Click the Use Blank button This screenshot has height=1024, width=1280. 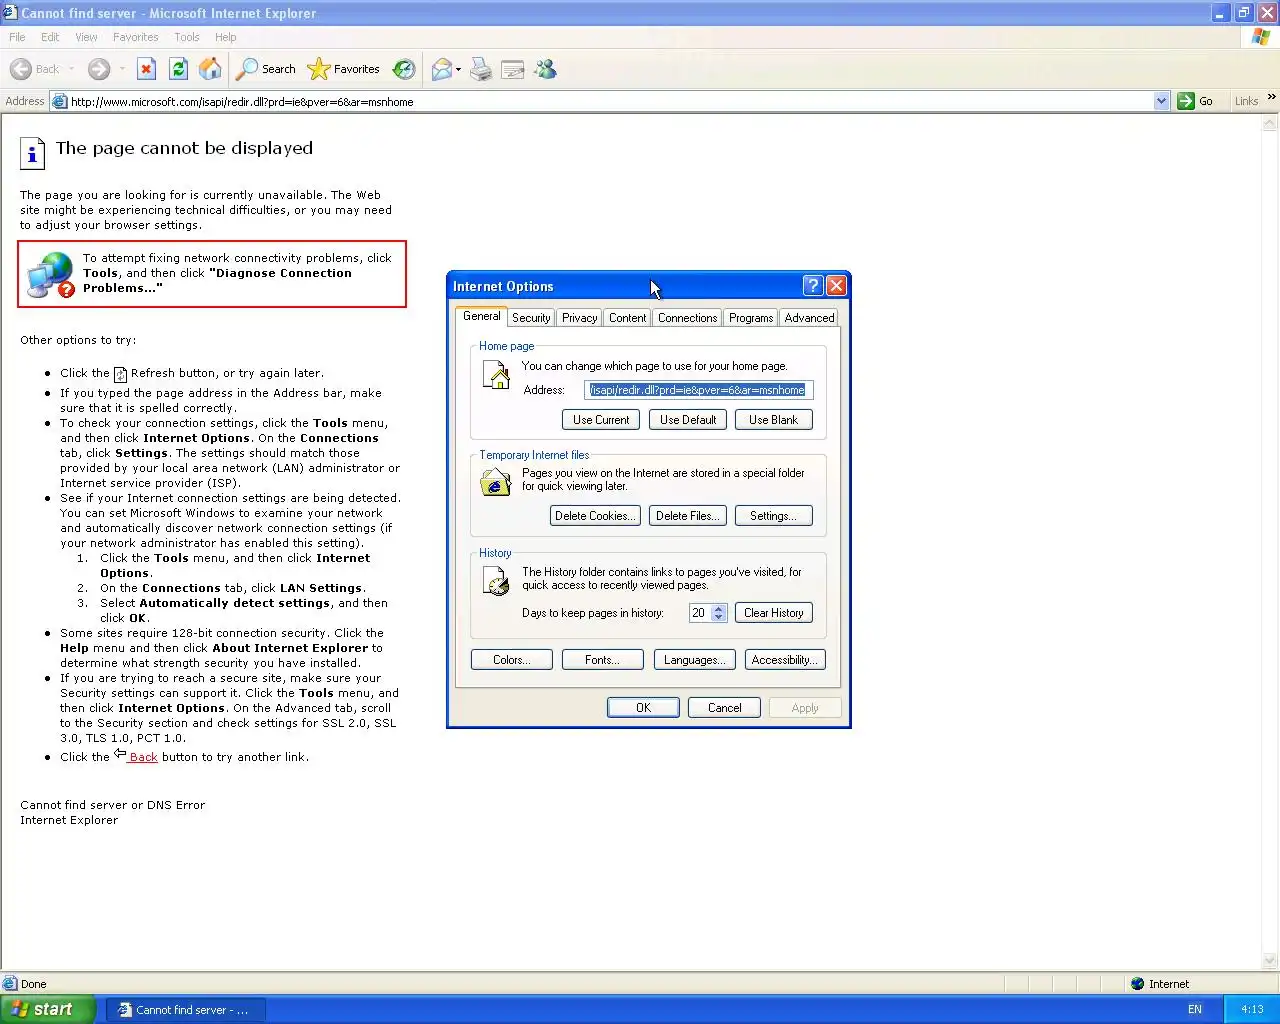774,420
